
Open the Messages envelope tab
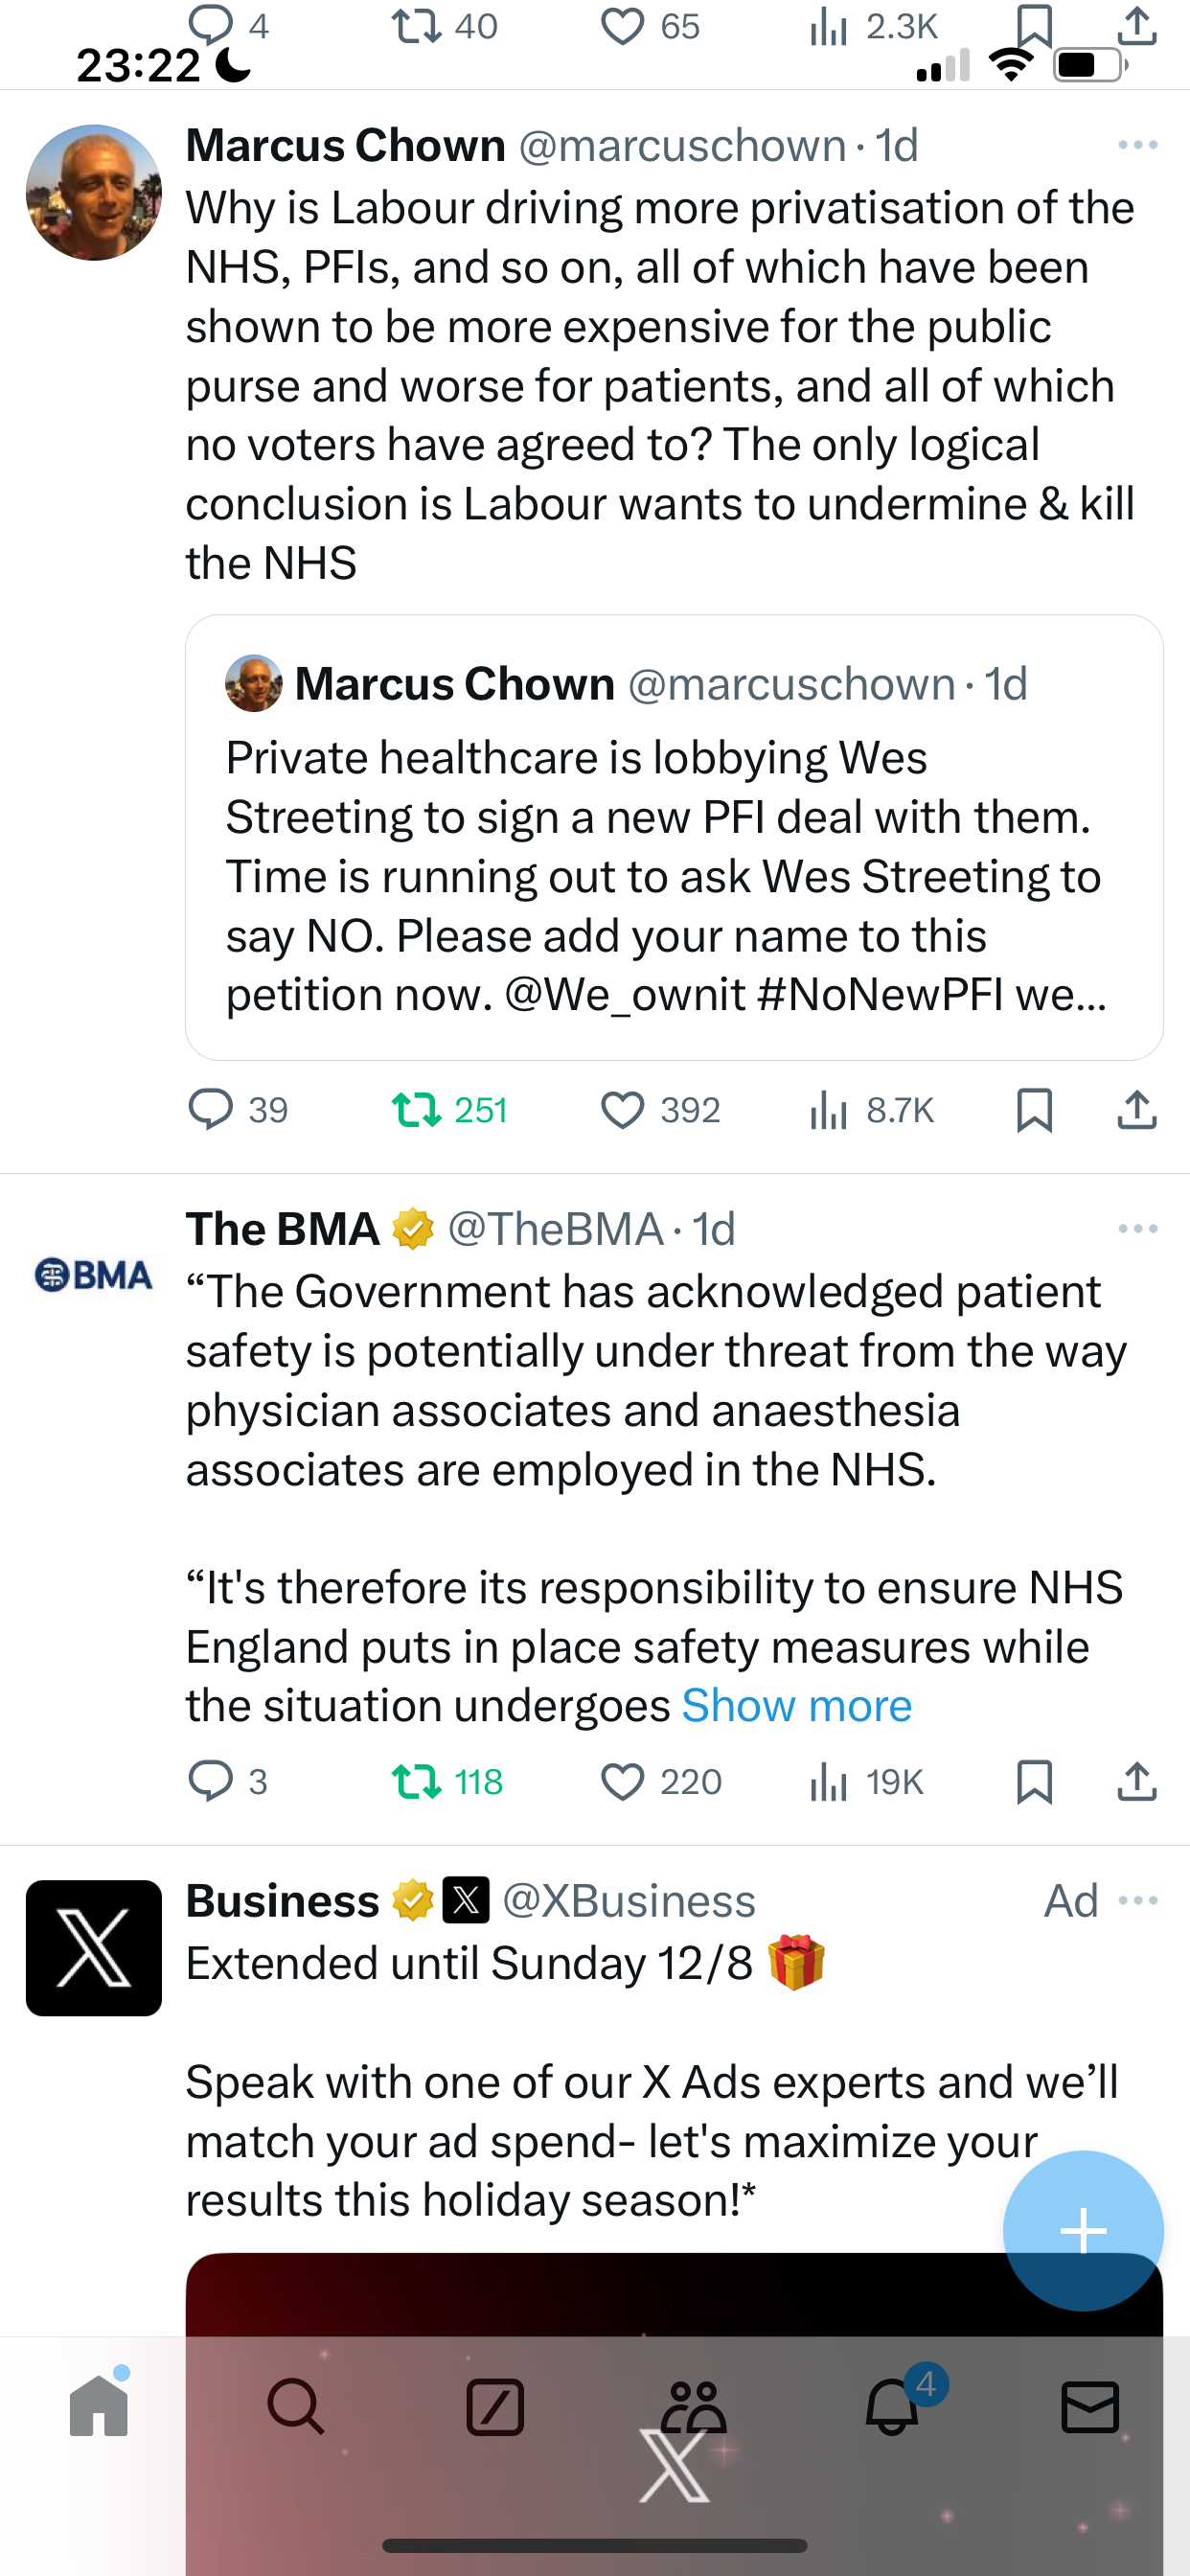(x=1090, y=2406)
